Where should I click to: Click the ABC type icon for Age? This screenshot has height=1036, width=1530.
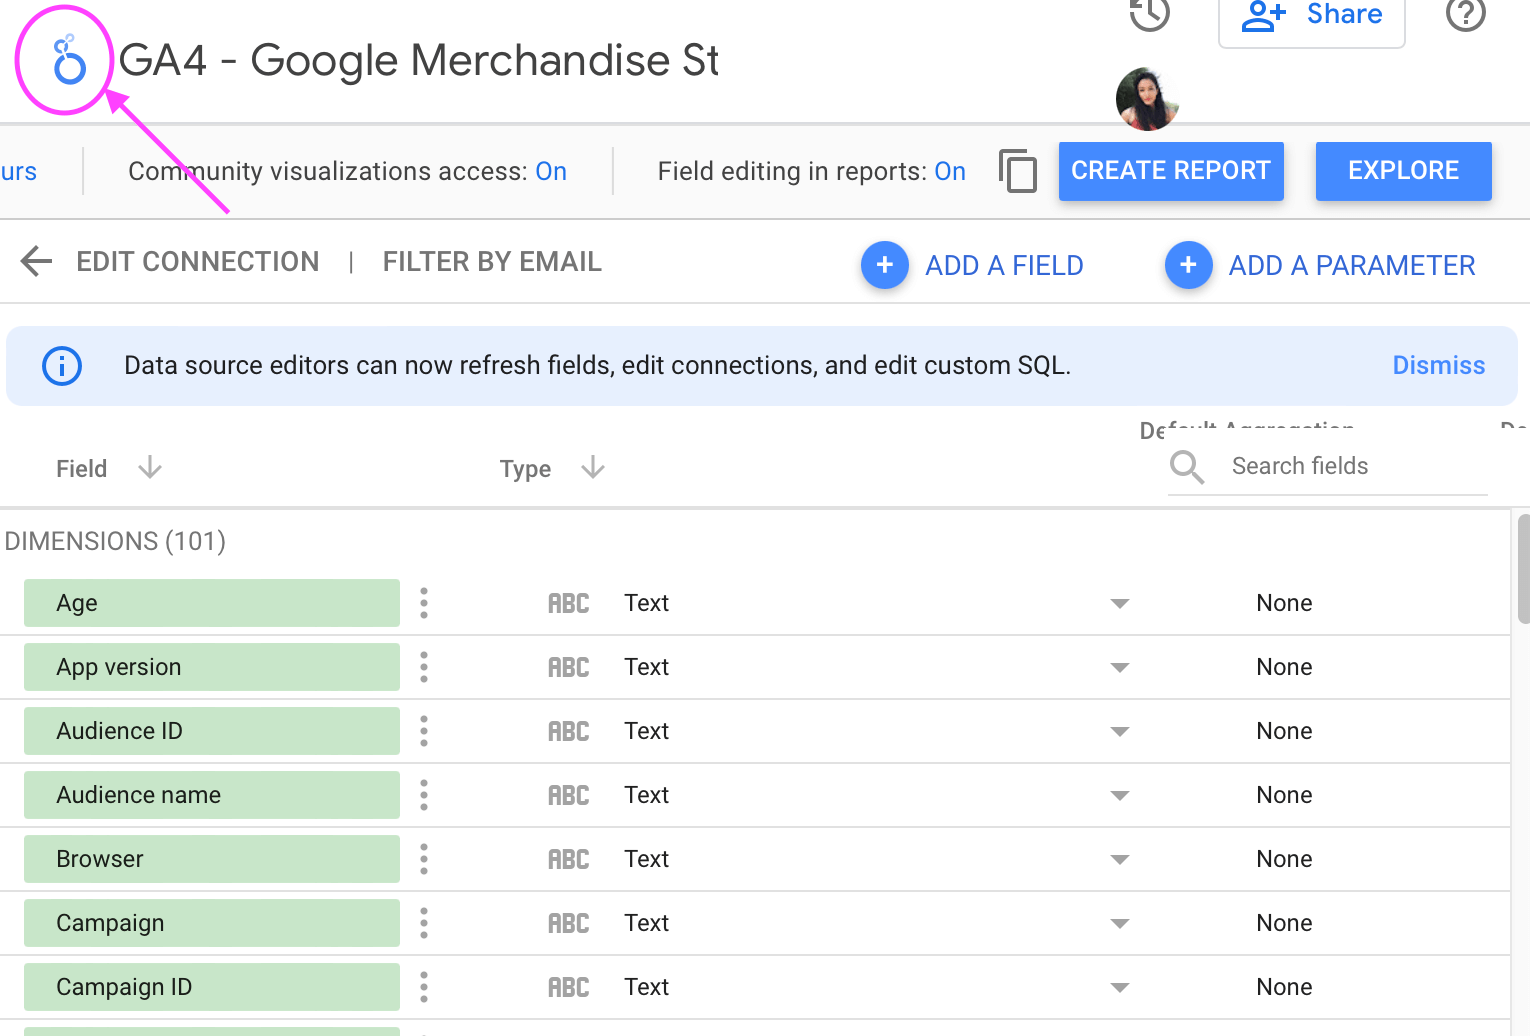(x=569, y=603)
